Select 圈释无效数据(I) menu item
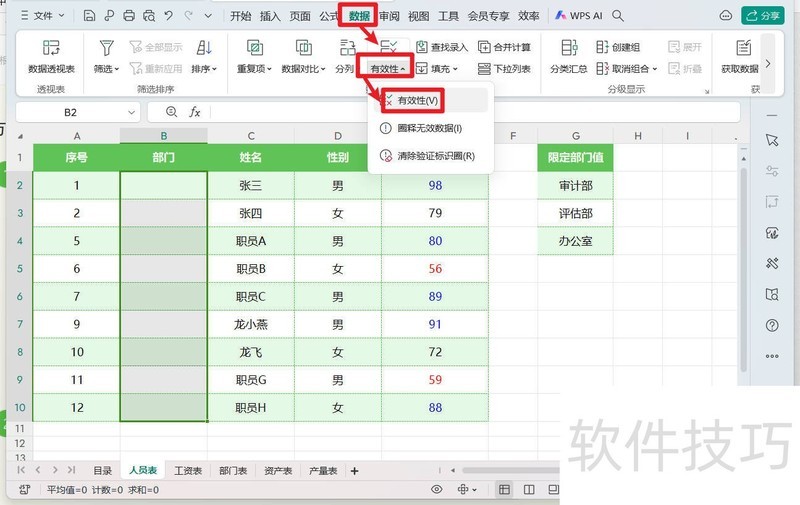 coord(430,128)
